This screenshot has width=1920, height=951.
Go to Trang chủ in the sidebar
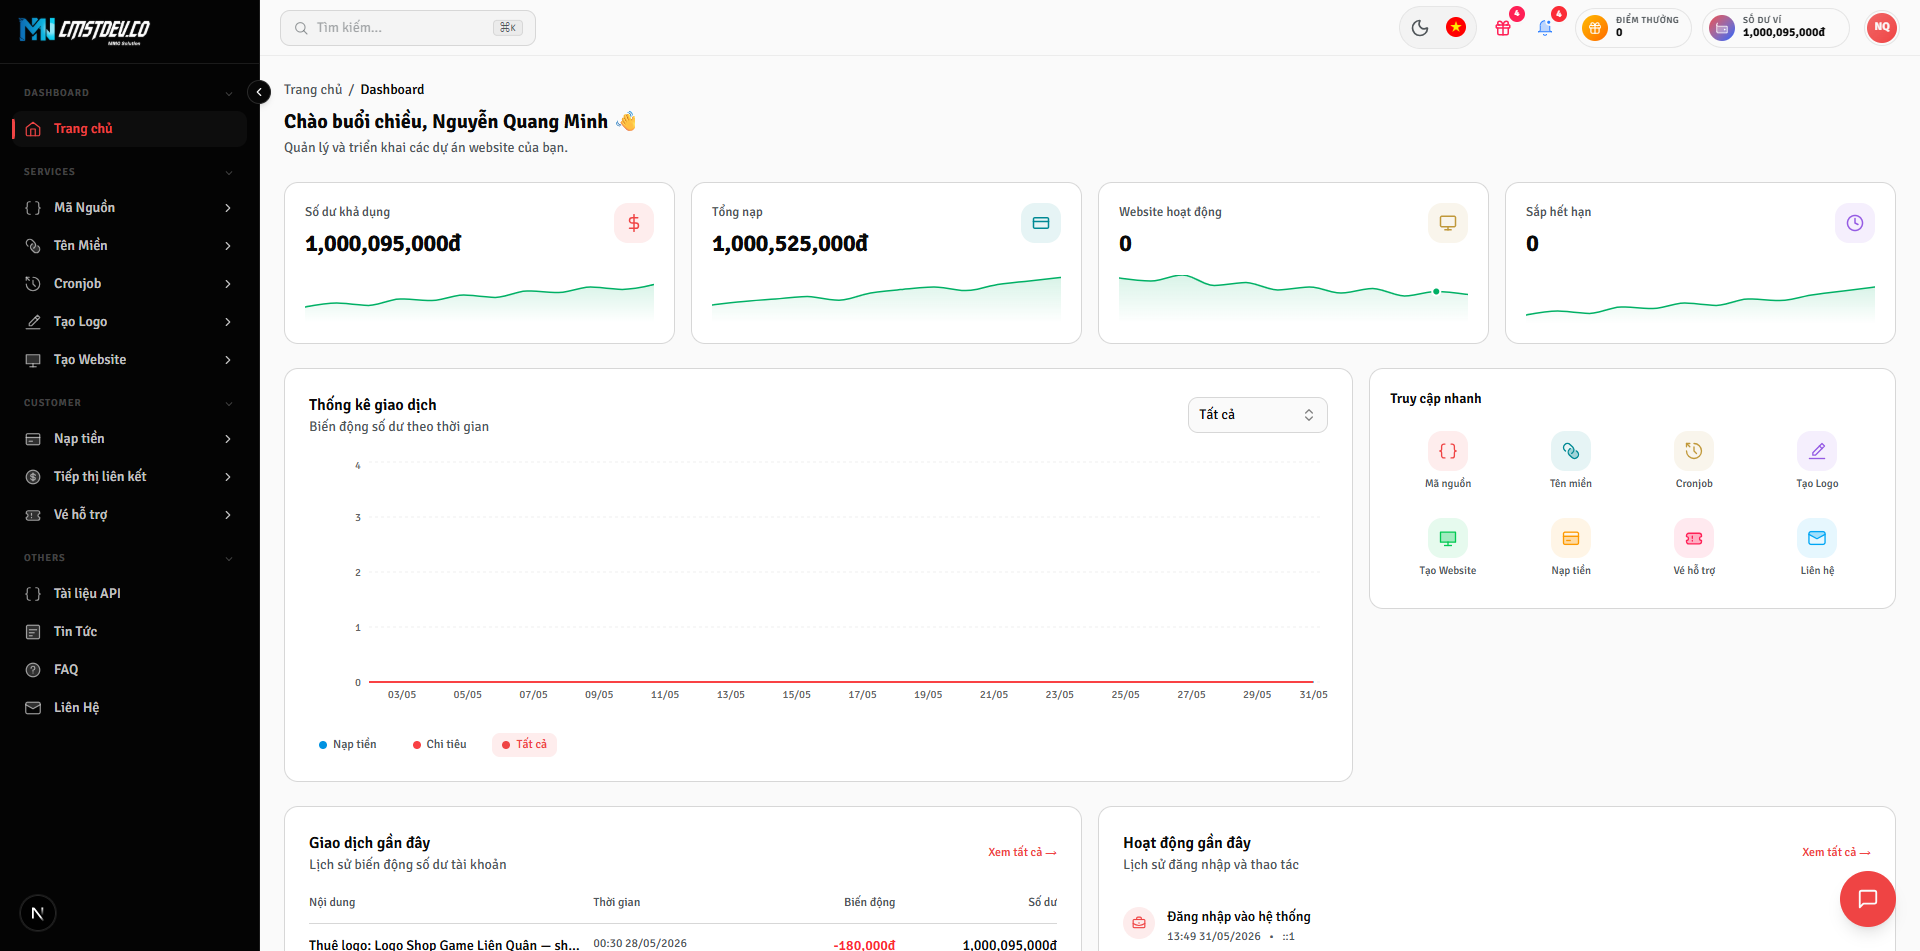tap(130, 129)
